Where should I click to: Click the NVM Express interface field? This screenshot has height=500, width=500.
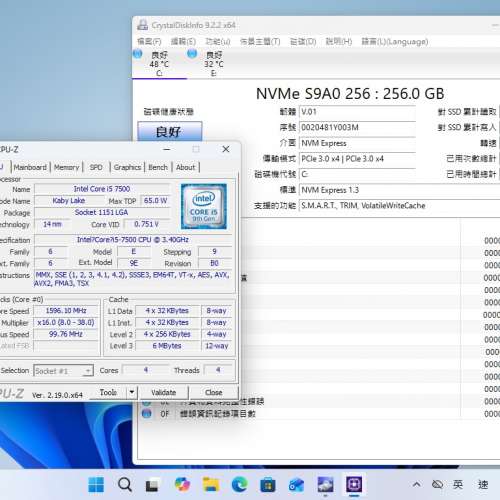coord(357,143)
